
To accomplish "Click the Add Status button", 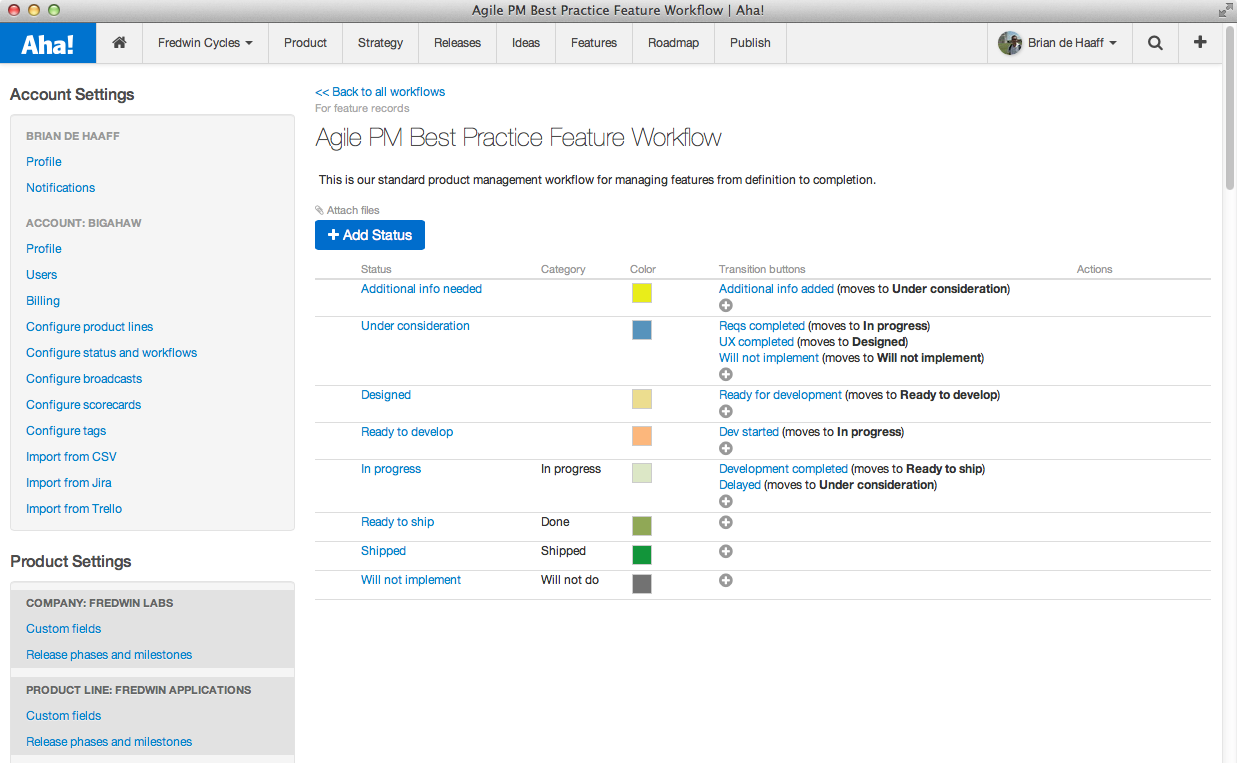I will click(370, 235).
